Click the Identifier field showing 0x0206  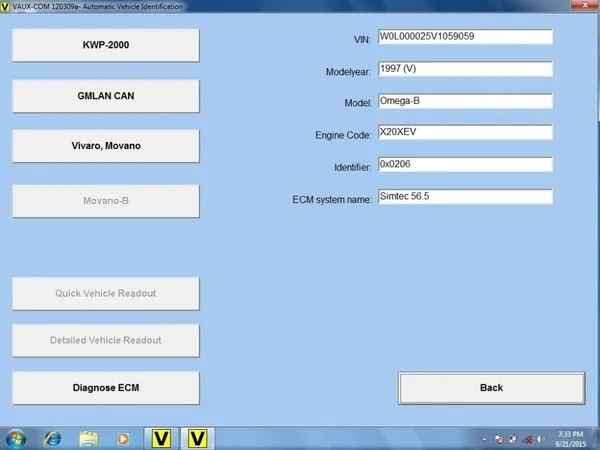(x=464, y=165)
